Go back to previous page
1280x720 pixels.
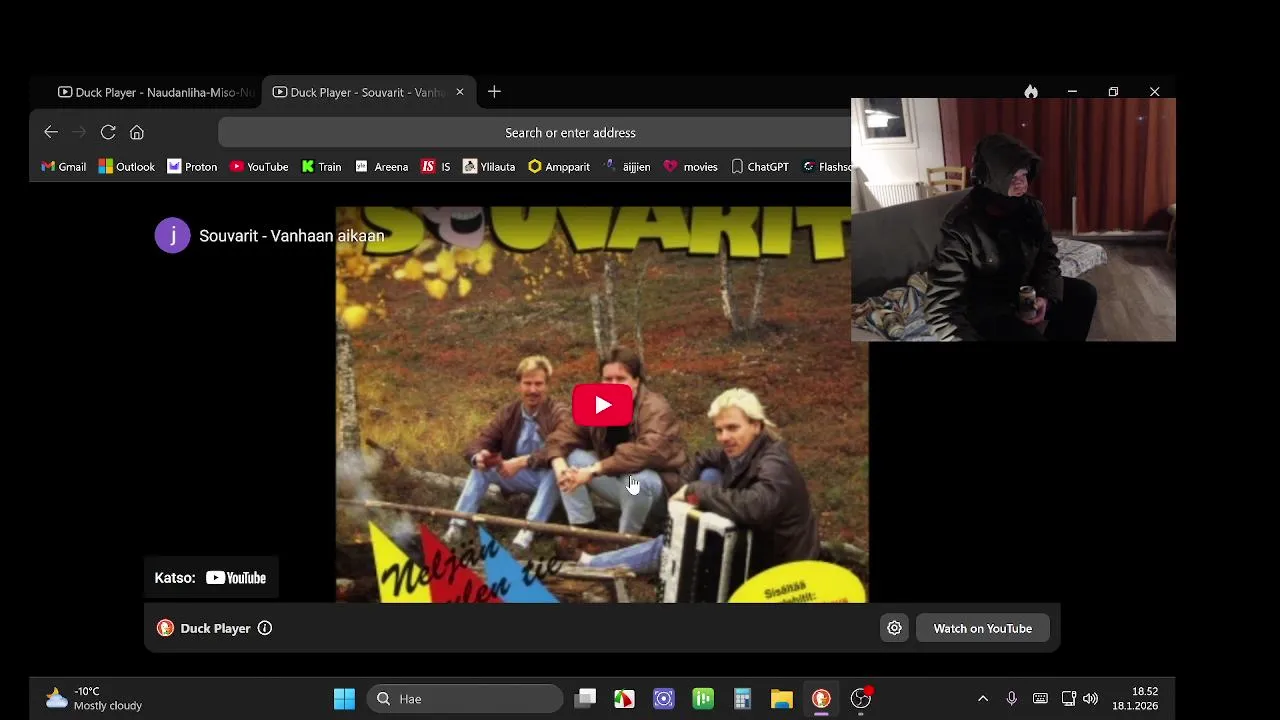coord(51,132)
